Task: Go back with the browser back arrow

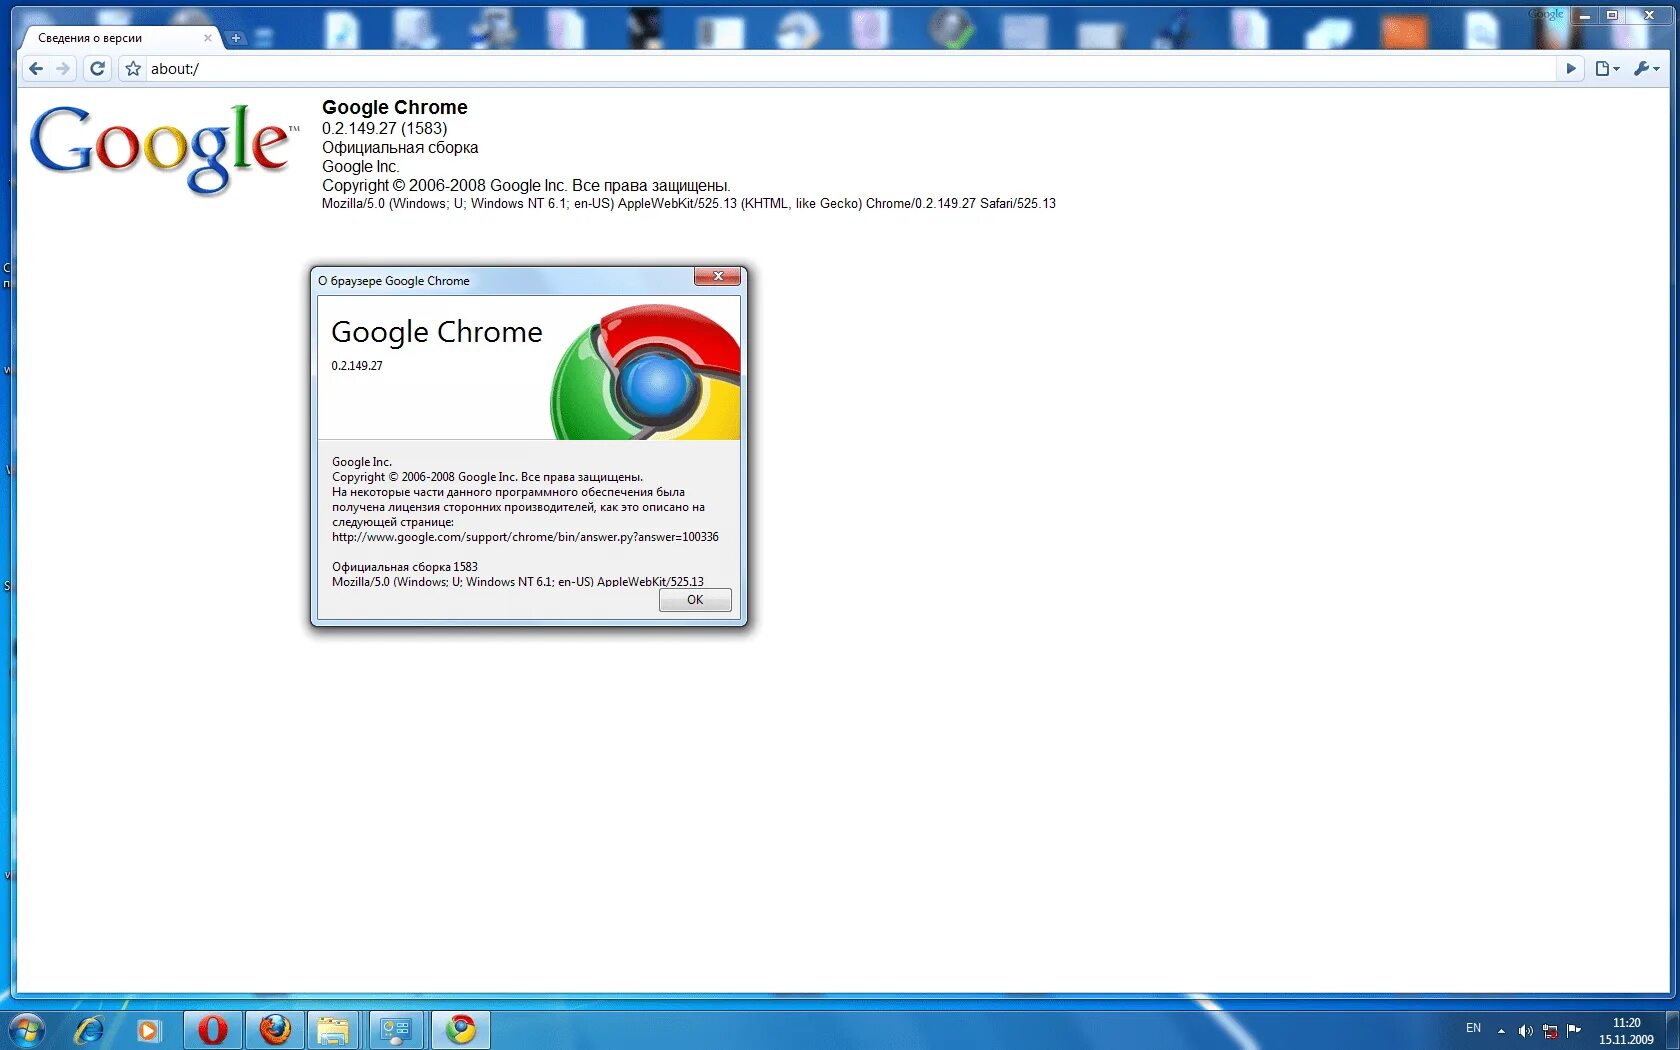Action: point(36,69)
